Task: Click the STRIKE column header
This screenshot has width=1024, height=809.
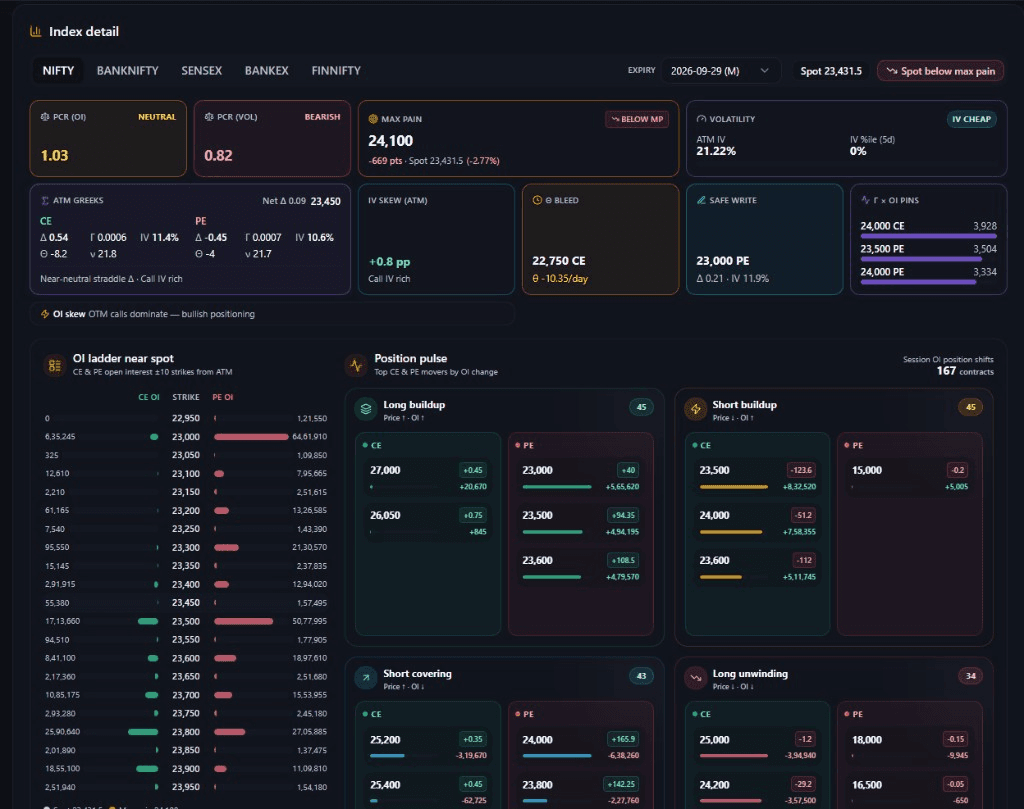Action: (185, 397)
